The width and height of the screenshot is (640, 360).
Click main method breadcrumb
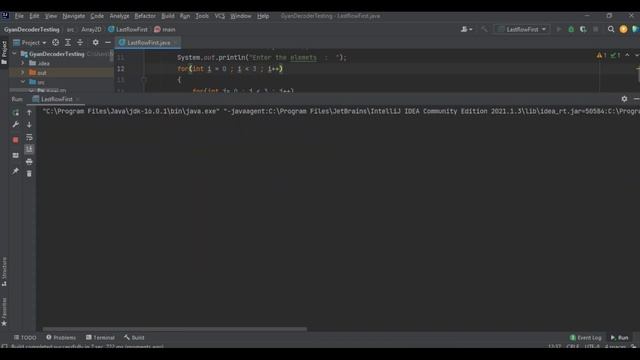click(x=164, y=29)
